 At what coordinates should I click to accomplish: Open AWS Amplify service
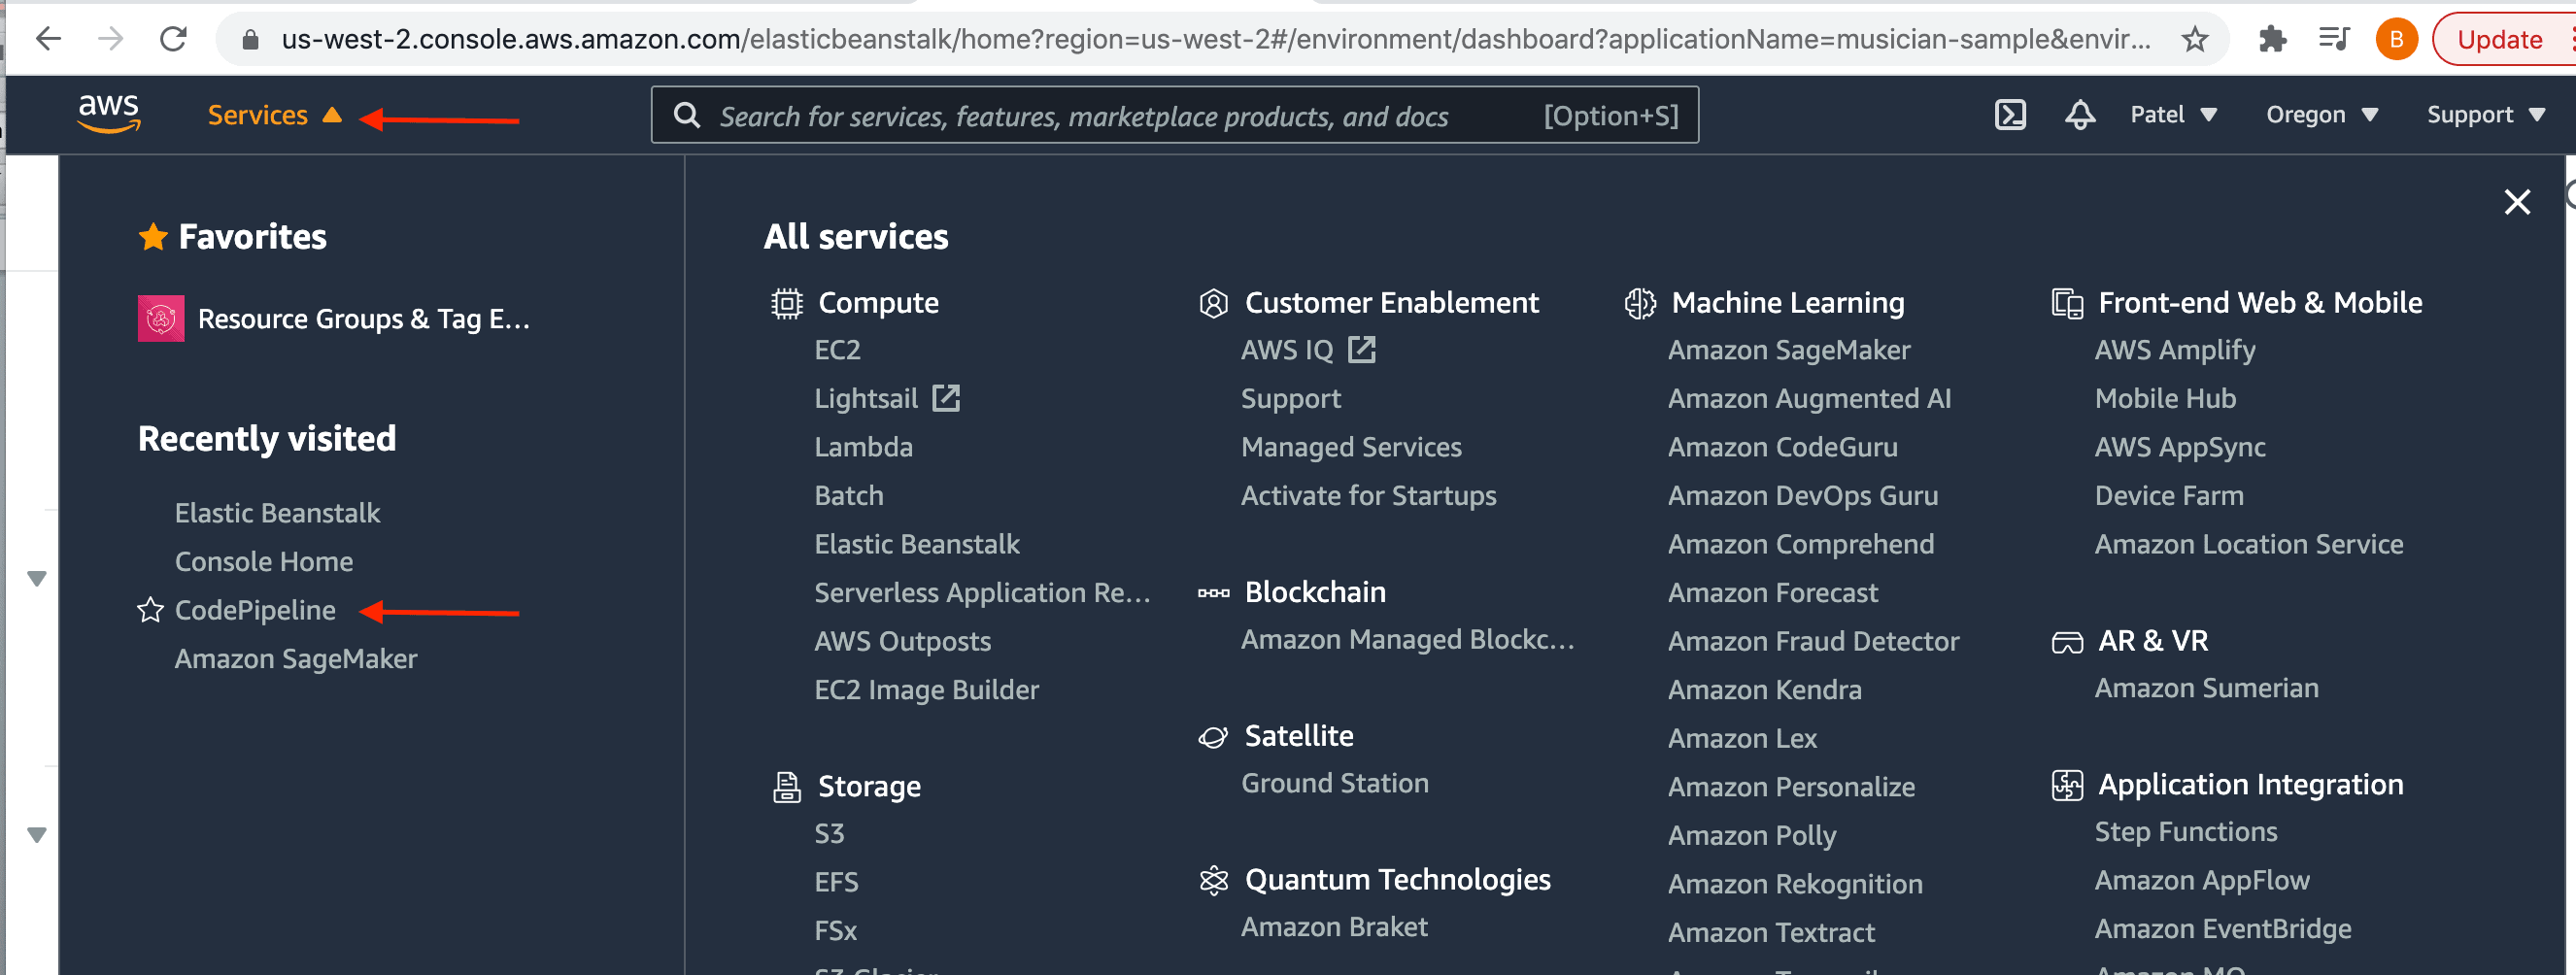click(x=2175, y=350)
